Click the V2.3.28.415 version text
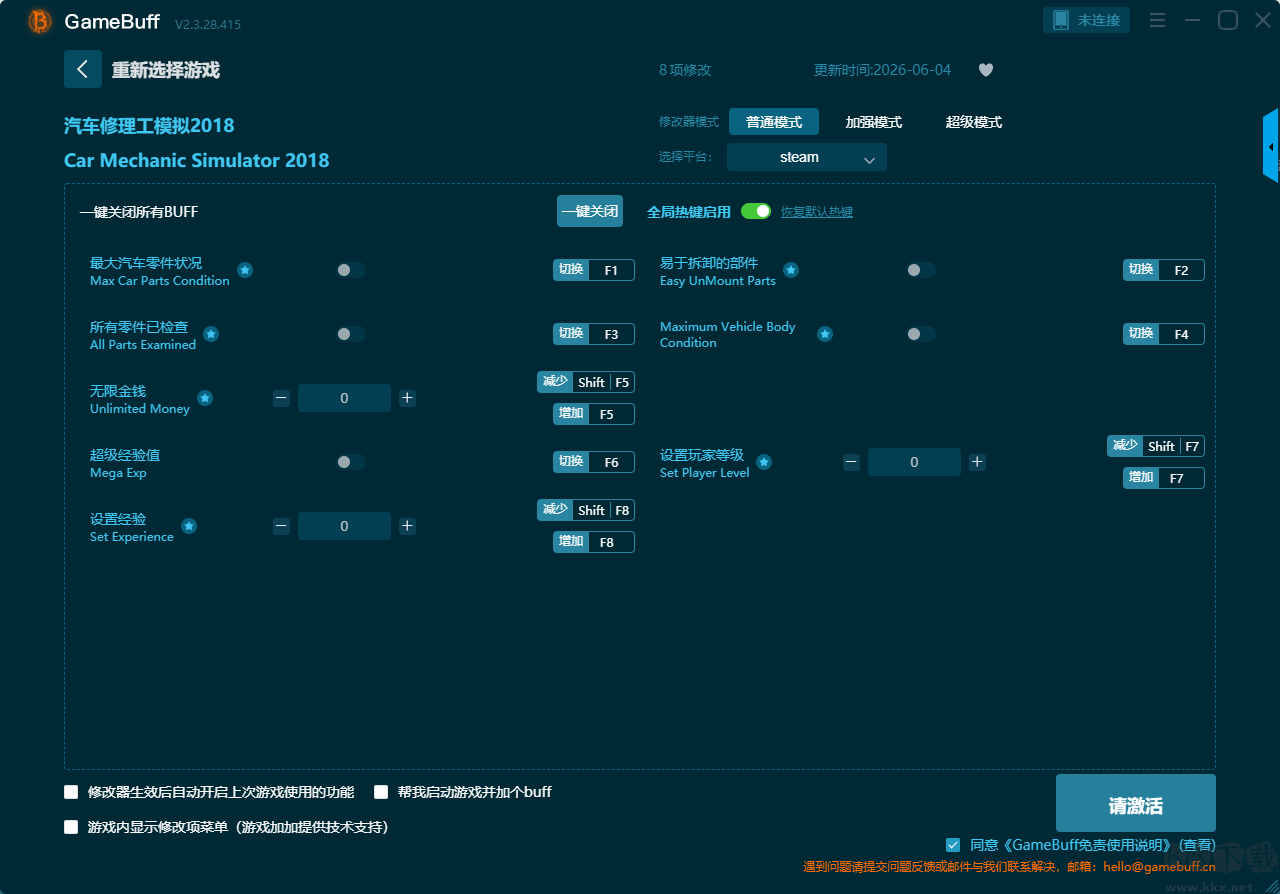 click(x=208, y=24)
